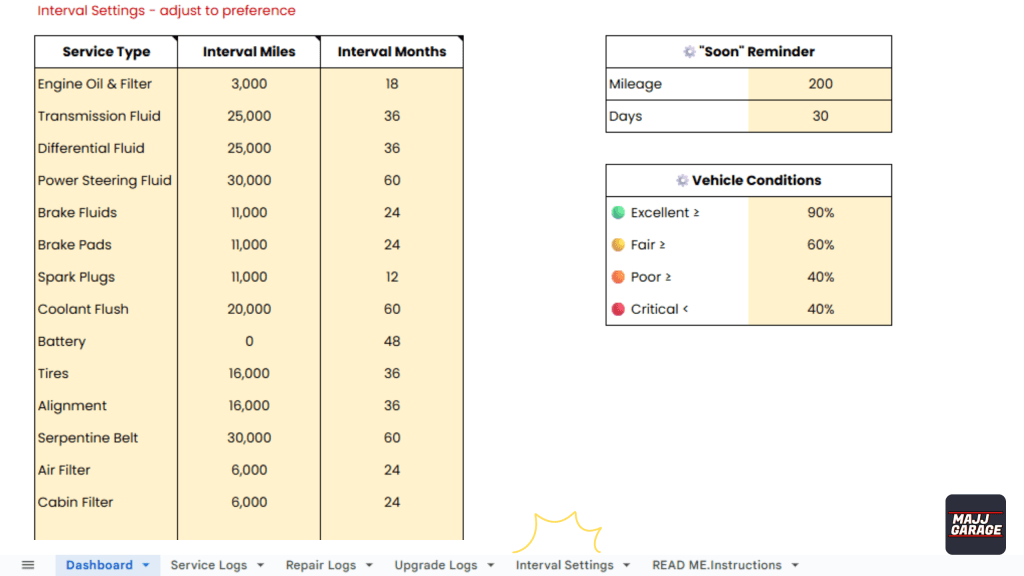1024x576 pixels.
Task: Click the Service Type column header
Action: tap(106, 52)
